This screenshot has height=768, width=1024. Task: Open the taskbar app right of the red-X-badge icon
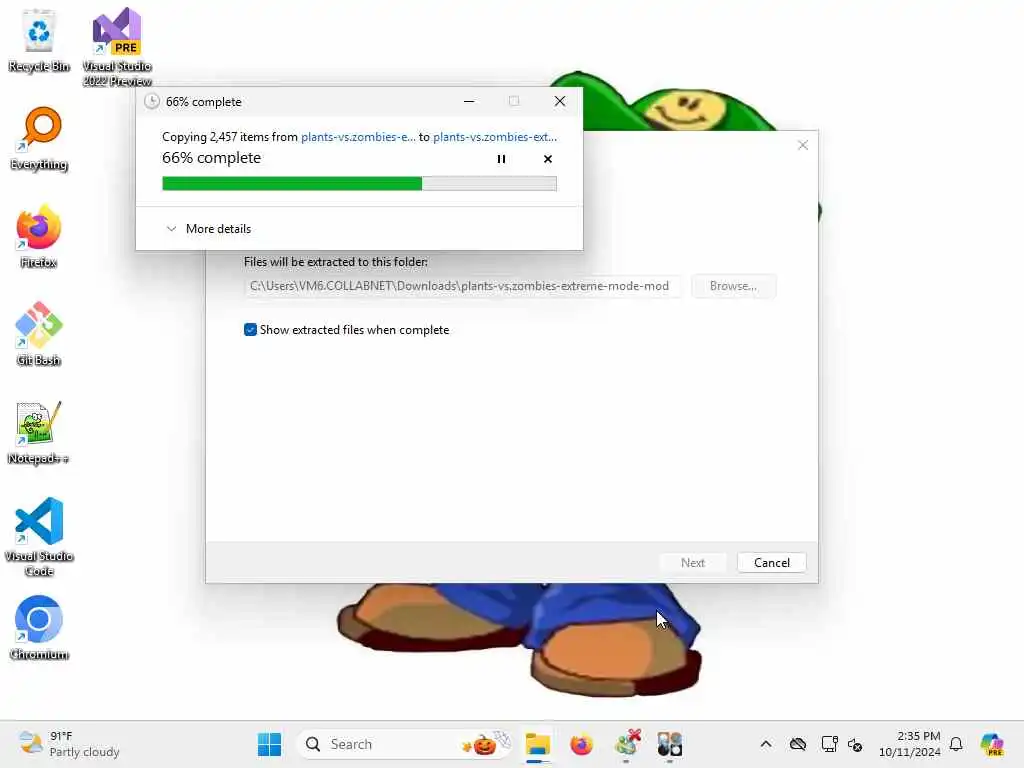coord(669,744)
